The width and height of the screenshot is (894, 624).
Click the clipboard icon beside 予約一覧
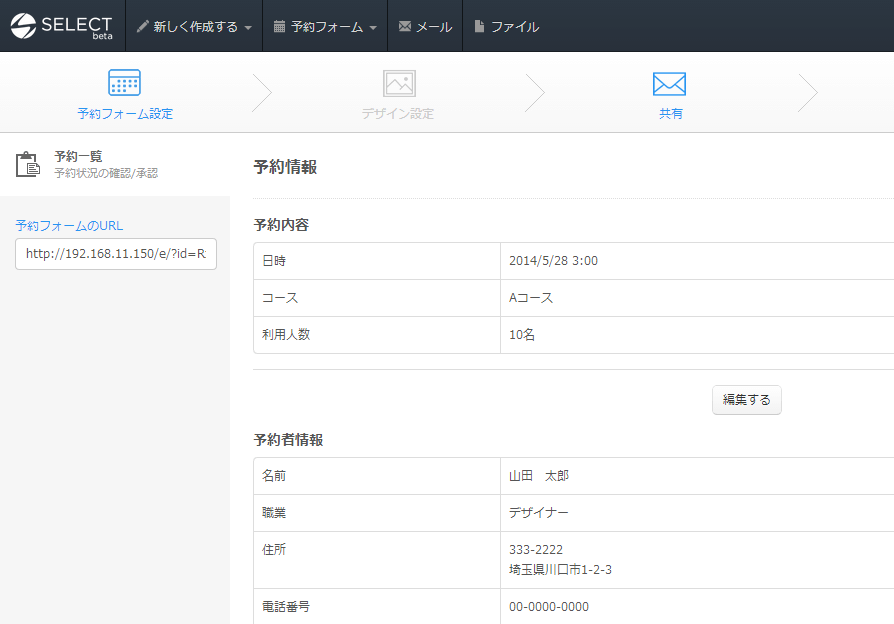[x=28, y=164]
